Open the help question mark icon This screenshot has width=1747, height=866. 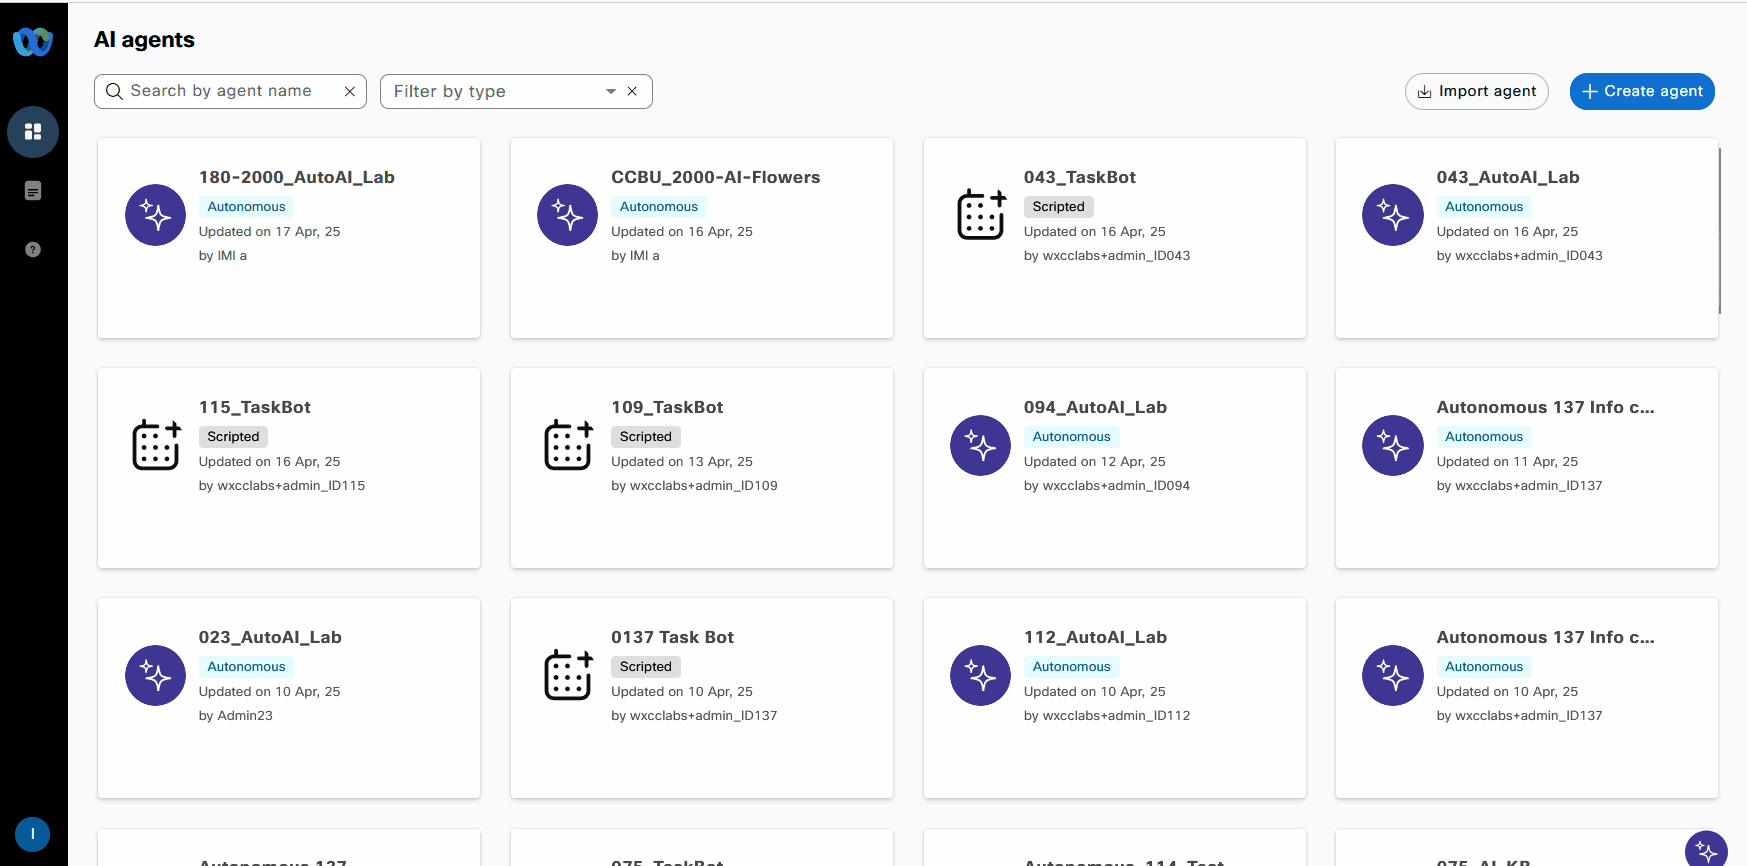tap(33, 250)
